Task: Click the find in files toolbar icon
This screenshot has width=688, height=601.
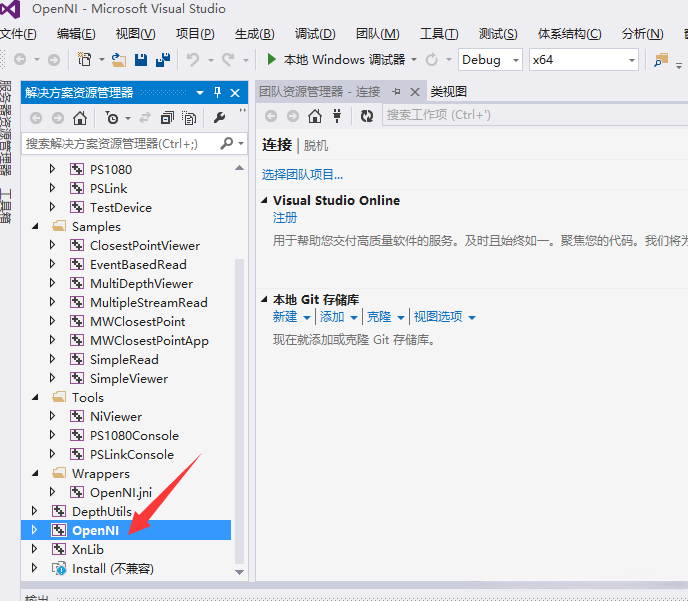Action: point(661,60)
